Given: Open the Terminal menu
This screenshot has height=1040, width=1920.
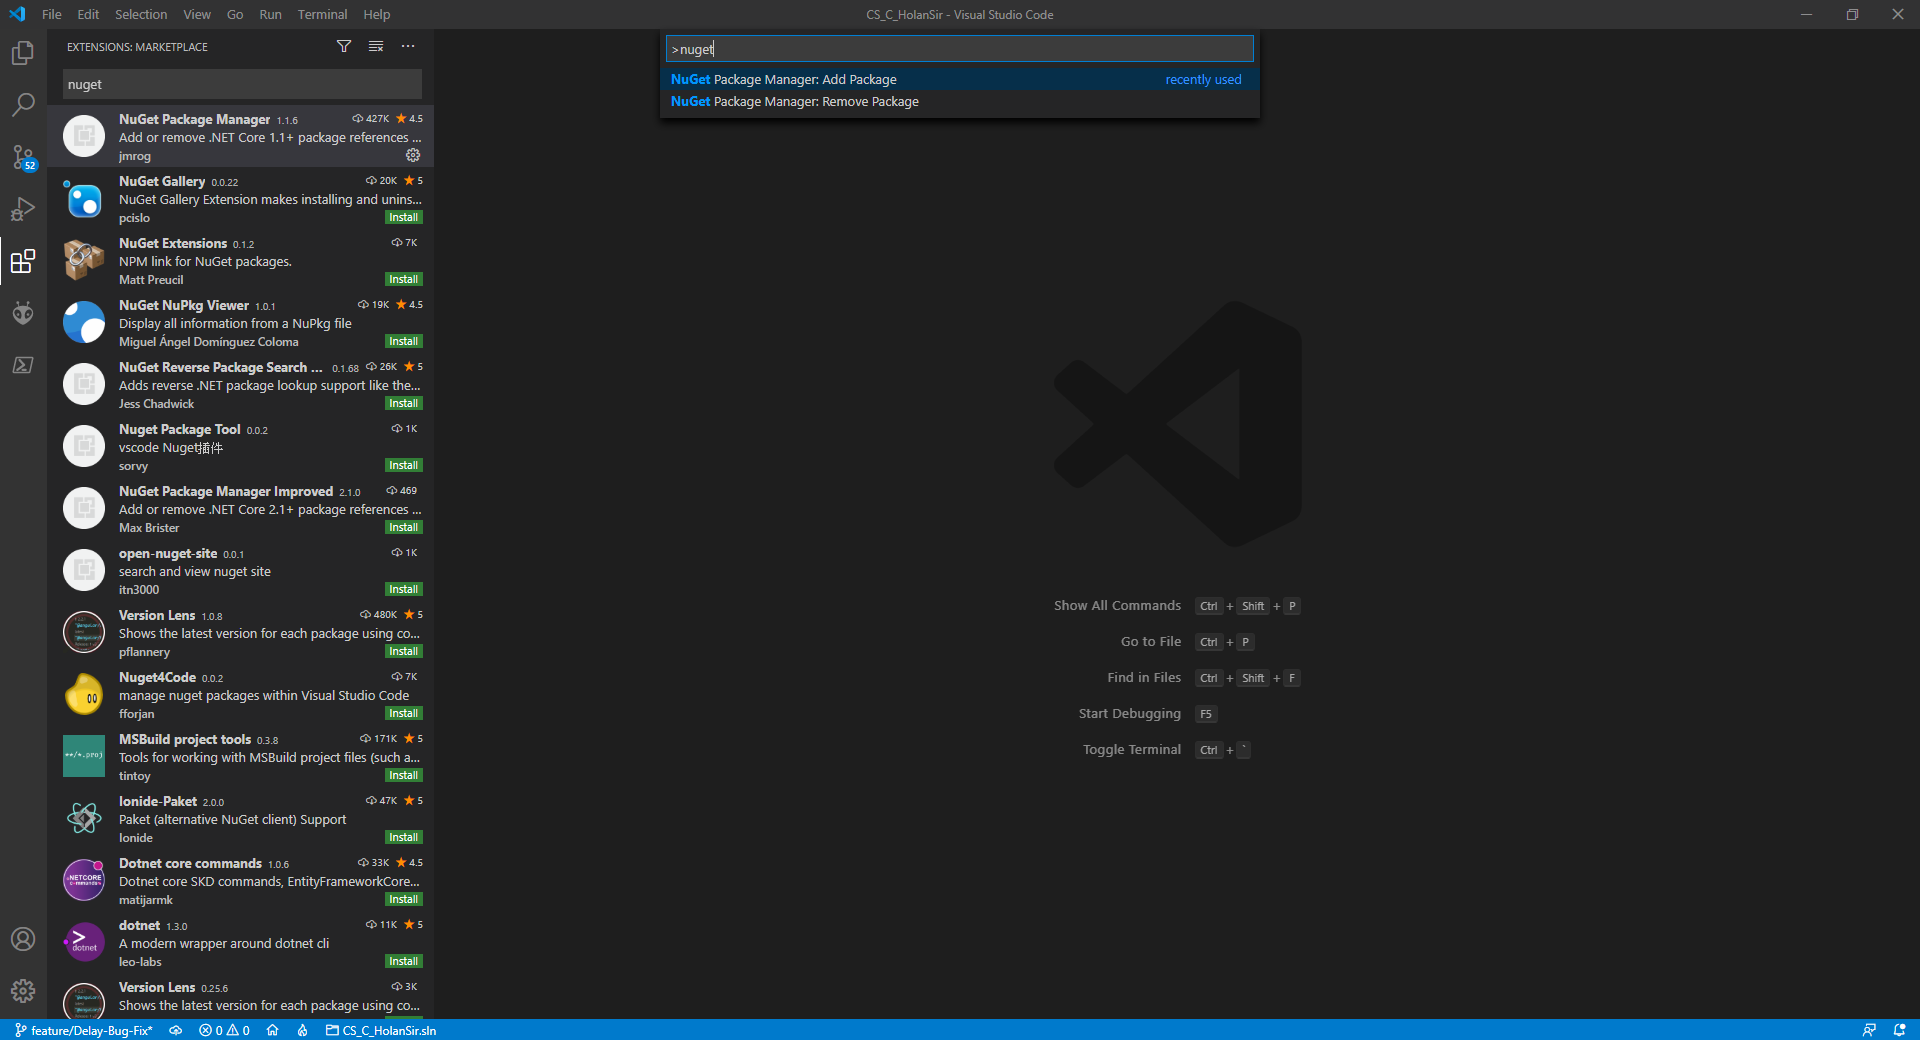Looking at the screenshot, I should [x=322, y=14].
